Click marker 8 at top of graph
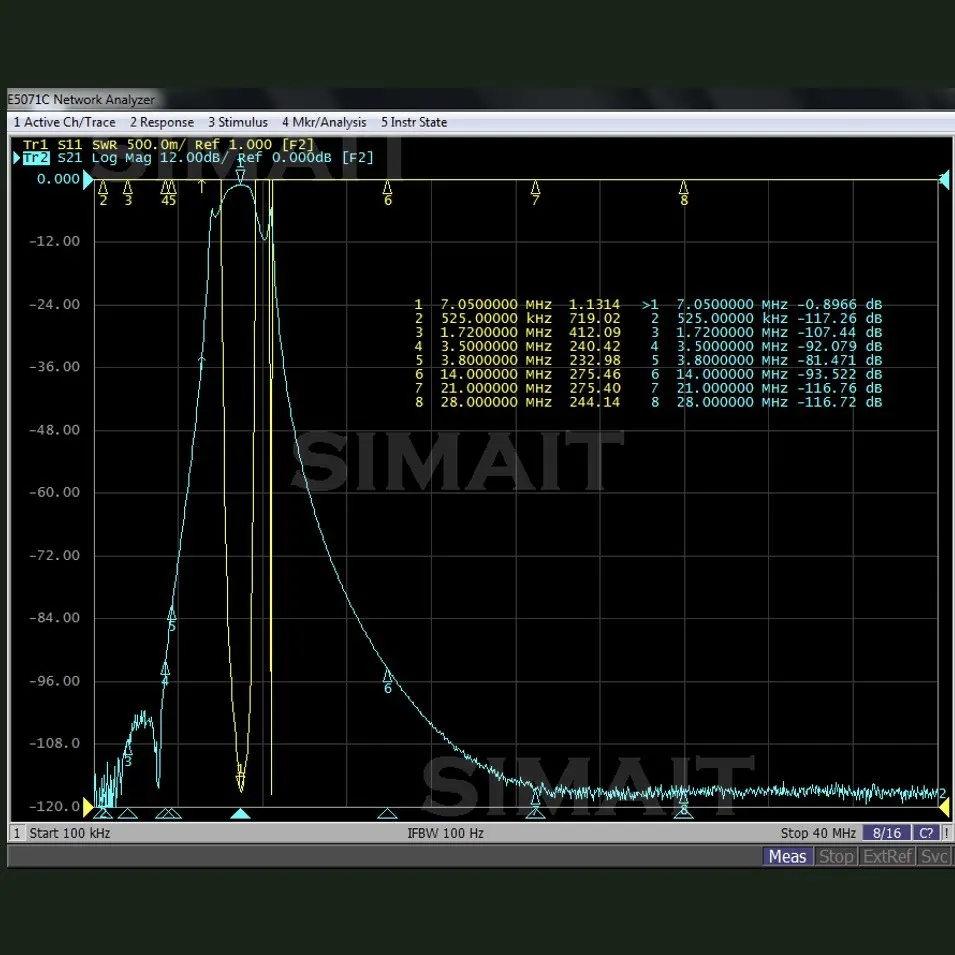The width and height of the screenshot is (955, 955). click(x=684, y=192)
